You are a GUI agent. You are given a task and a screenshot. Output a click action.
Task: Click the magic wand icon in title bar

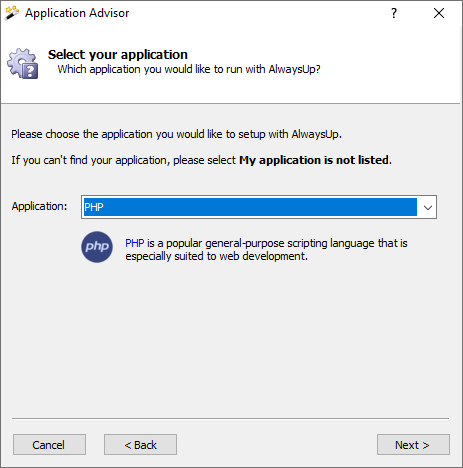click(12, 13)
